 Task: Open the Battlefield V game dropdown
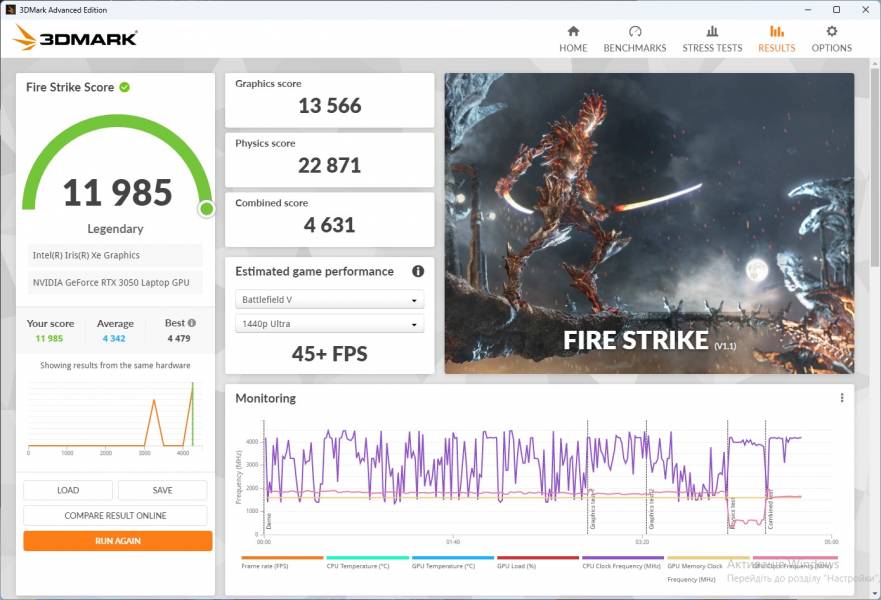pyautogui.click(x=330, y=299)
